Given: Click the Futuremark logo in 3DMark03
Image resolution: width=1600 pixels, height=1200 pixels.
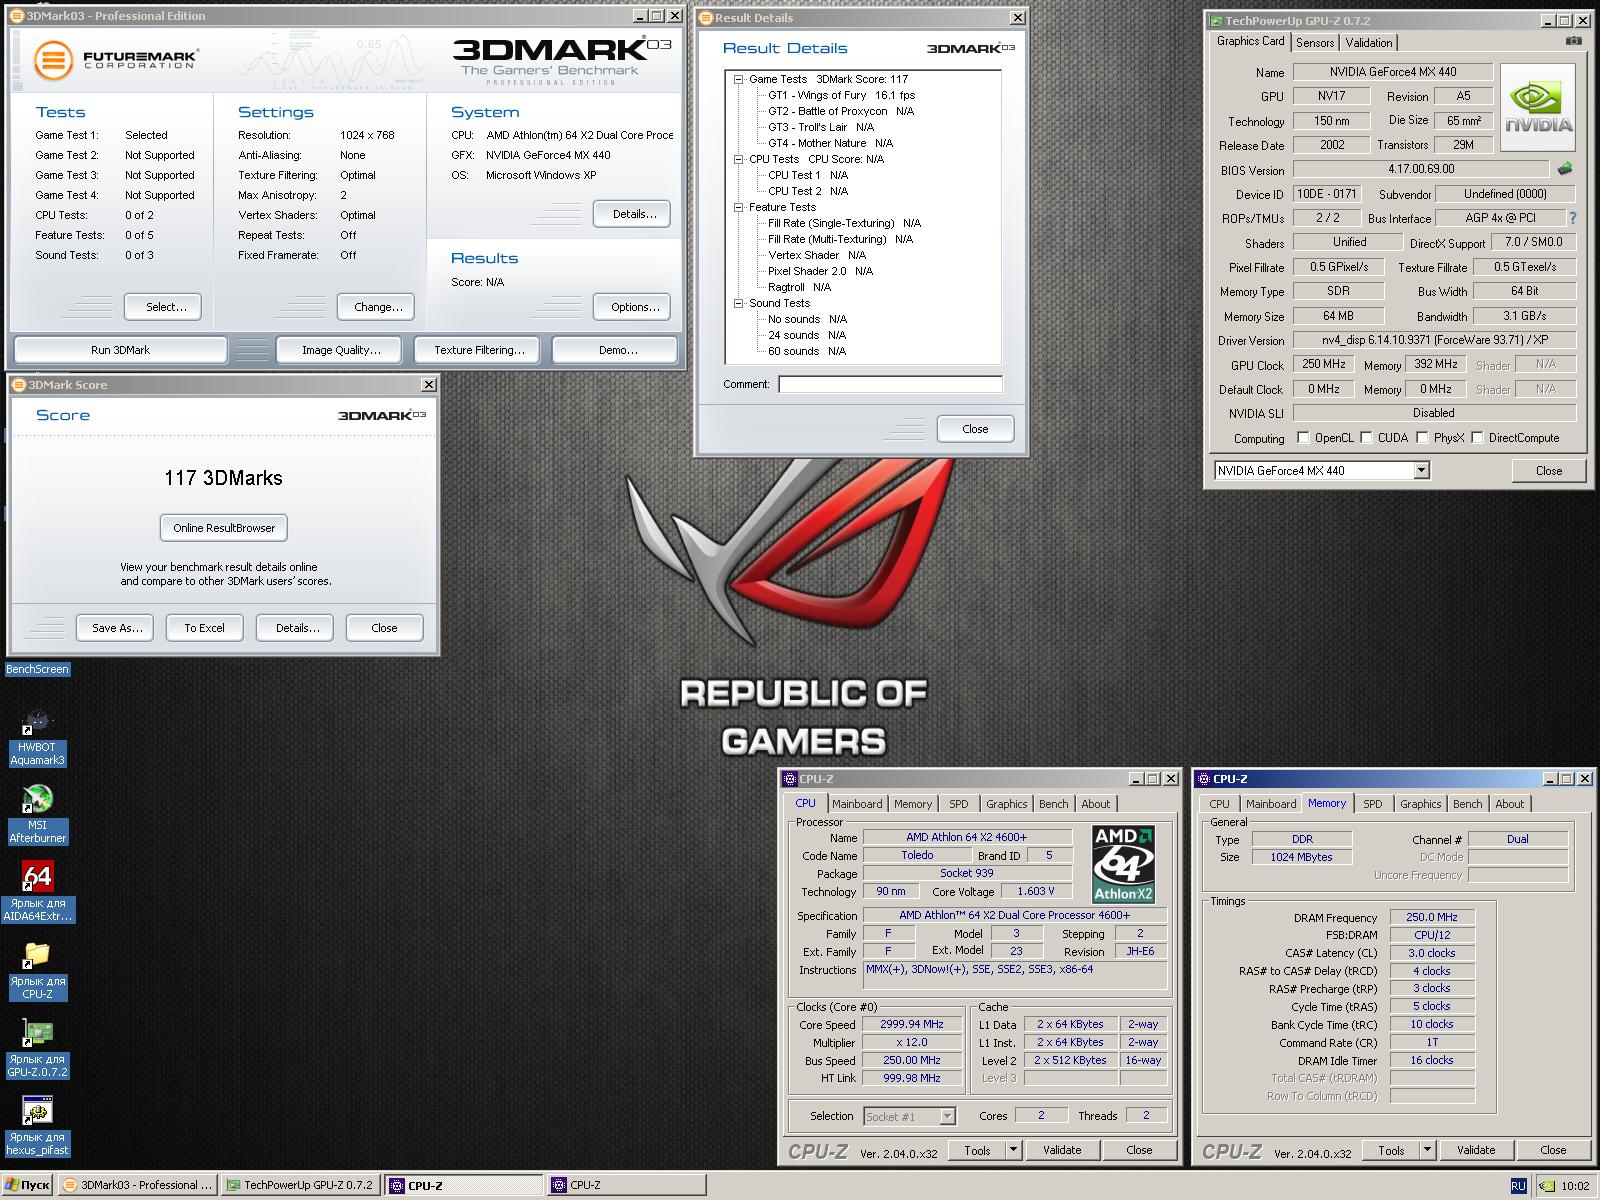Looking at the screenshot, I should [x=115, y=60].
